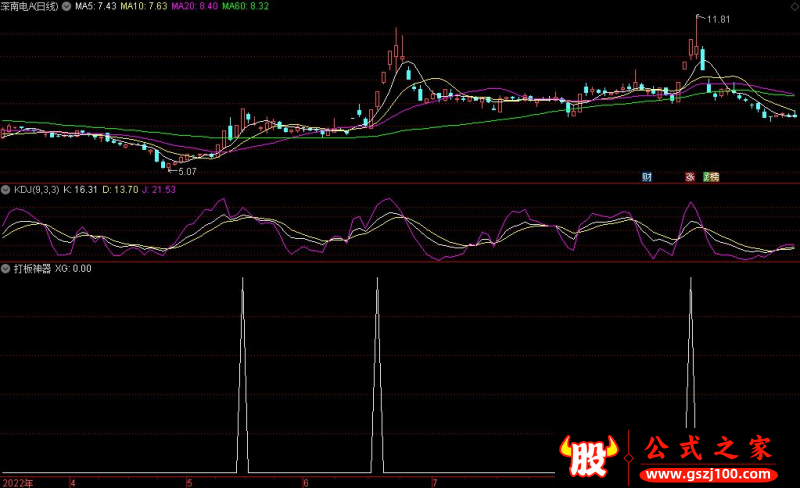Screen dimensions: 800x488
Task: Click the J: 21.53 value
Action: (x=159, y=190)
